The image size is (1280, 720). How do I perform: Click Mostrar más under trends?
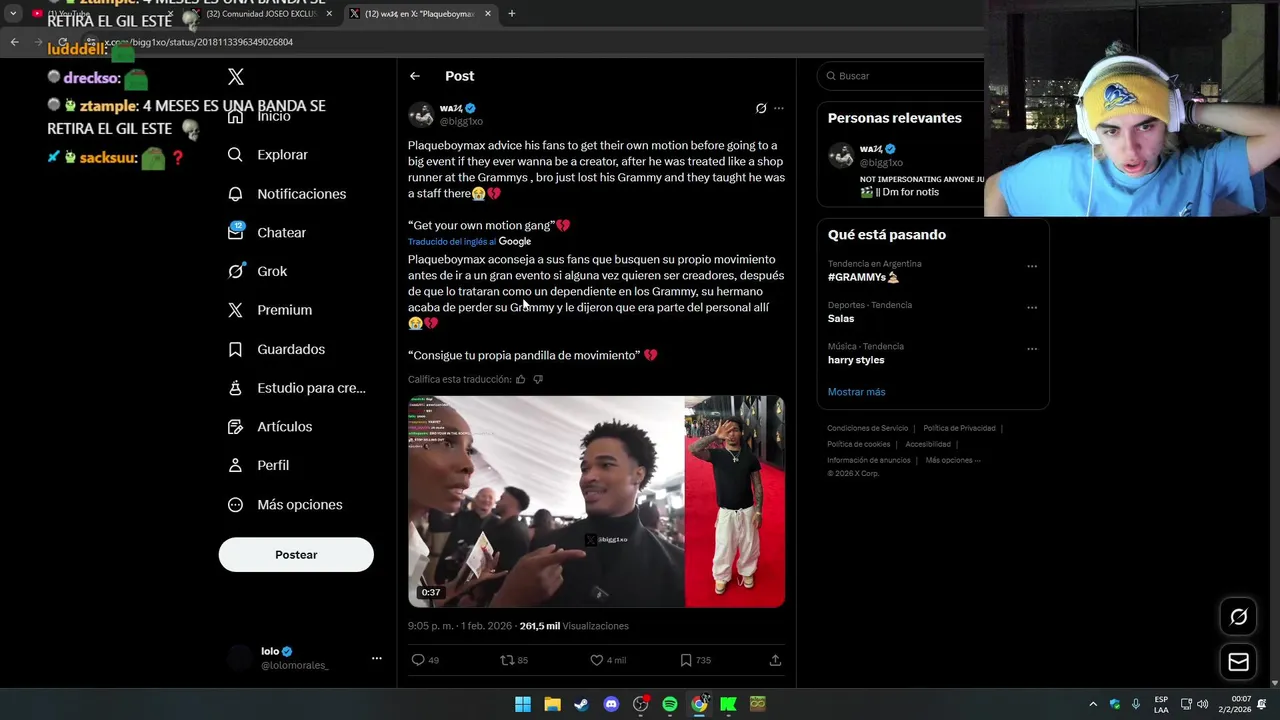(x=856, y=392)
